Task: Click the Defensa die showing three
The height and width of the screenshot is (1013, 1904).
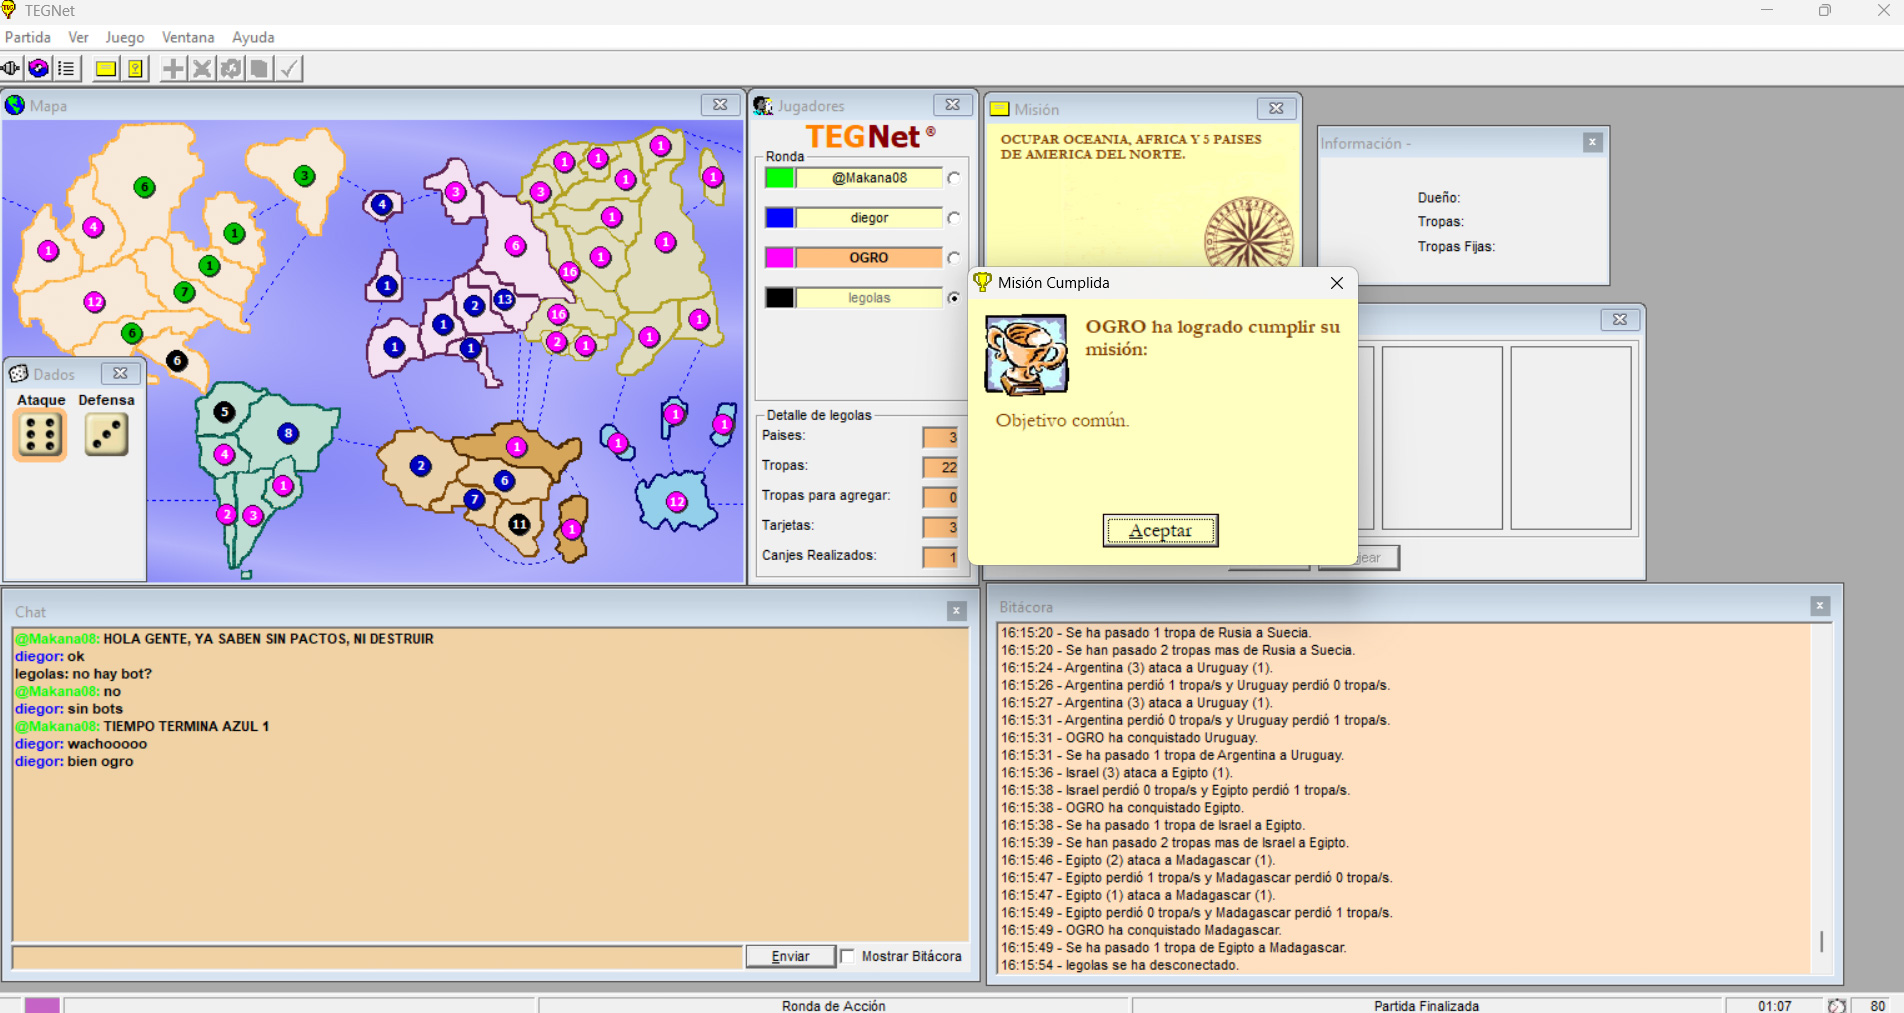Action: (x=106, y=435)
